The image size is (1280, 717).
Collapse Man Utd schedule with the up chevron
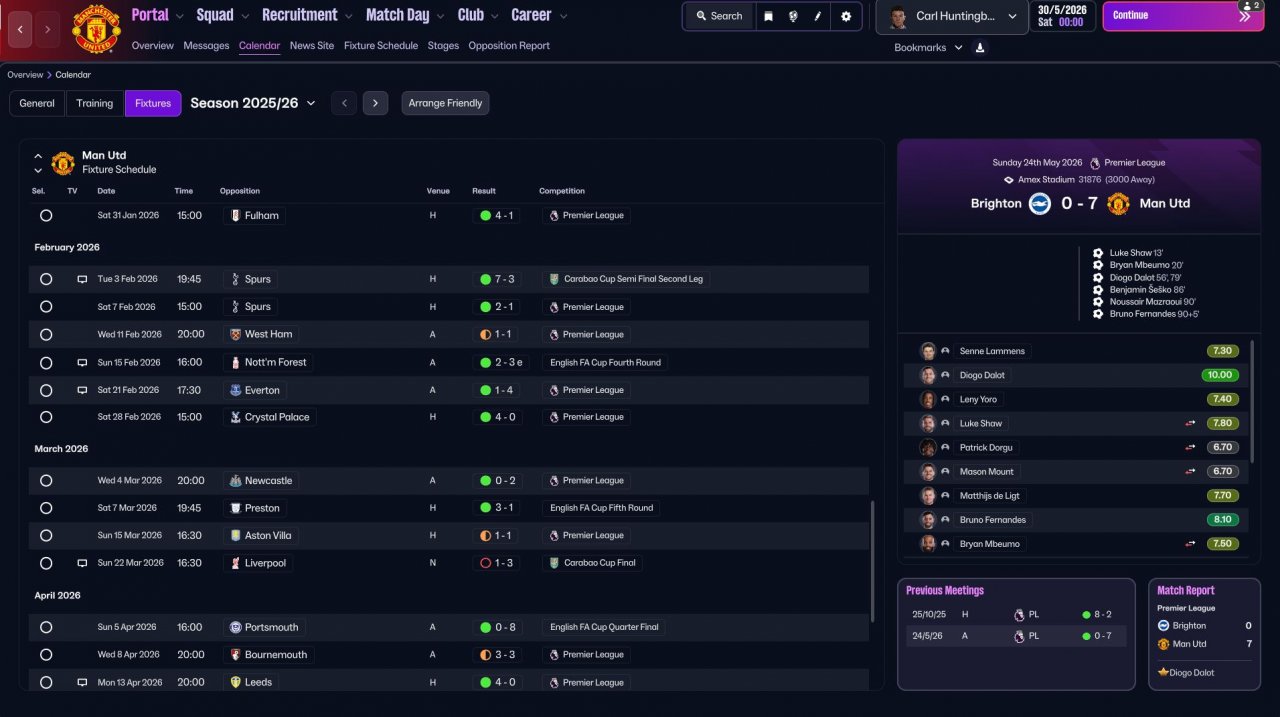coord(38,156)
